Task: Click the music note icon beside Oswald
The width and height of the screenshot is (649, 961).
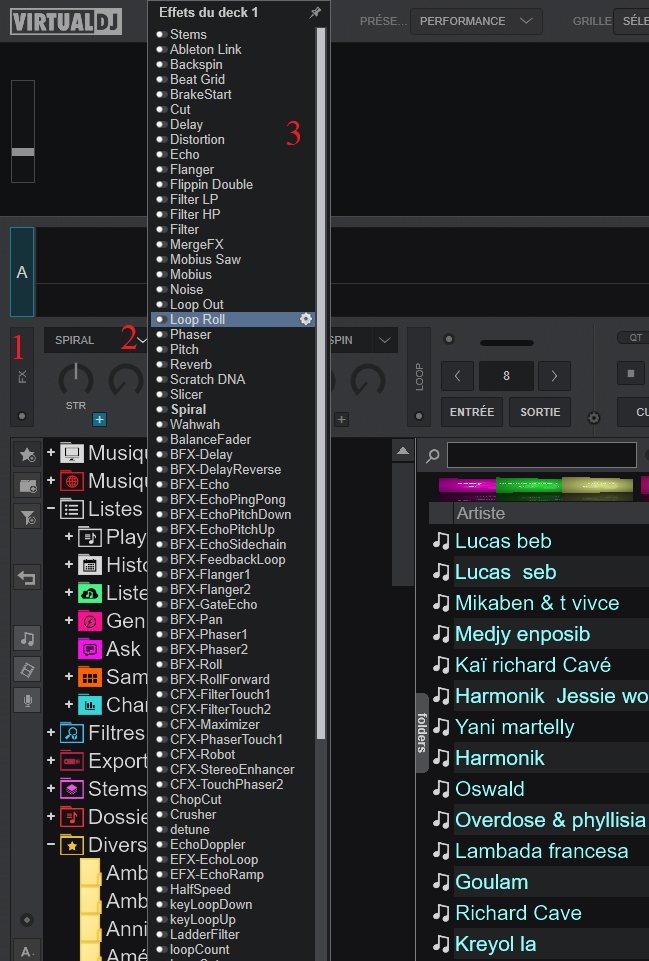Action: click(441, 789)
